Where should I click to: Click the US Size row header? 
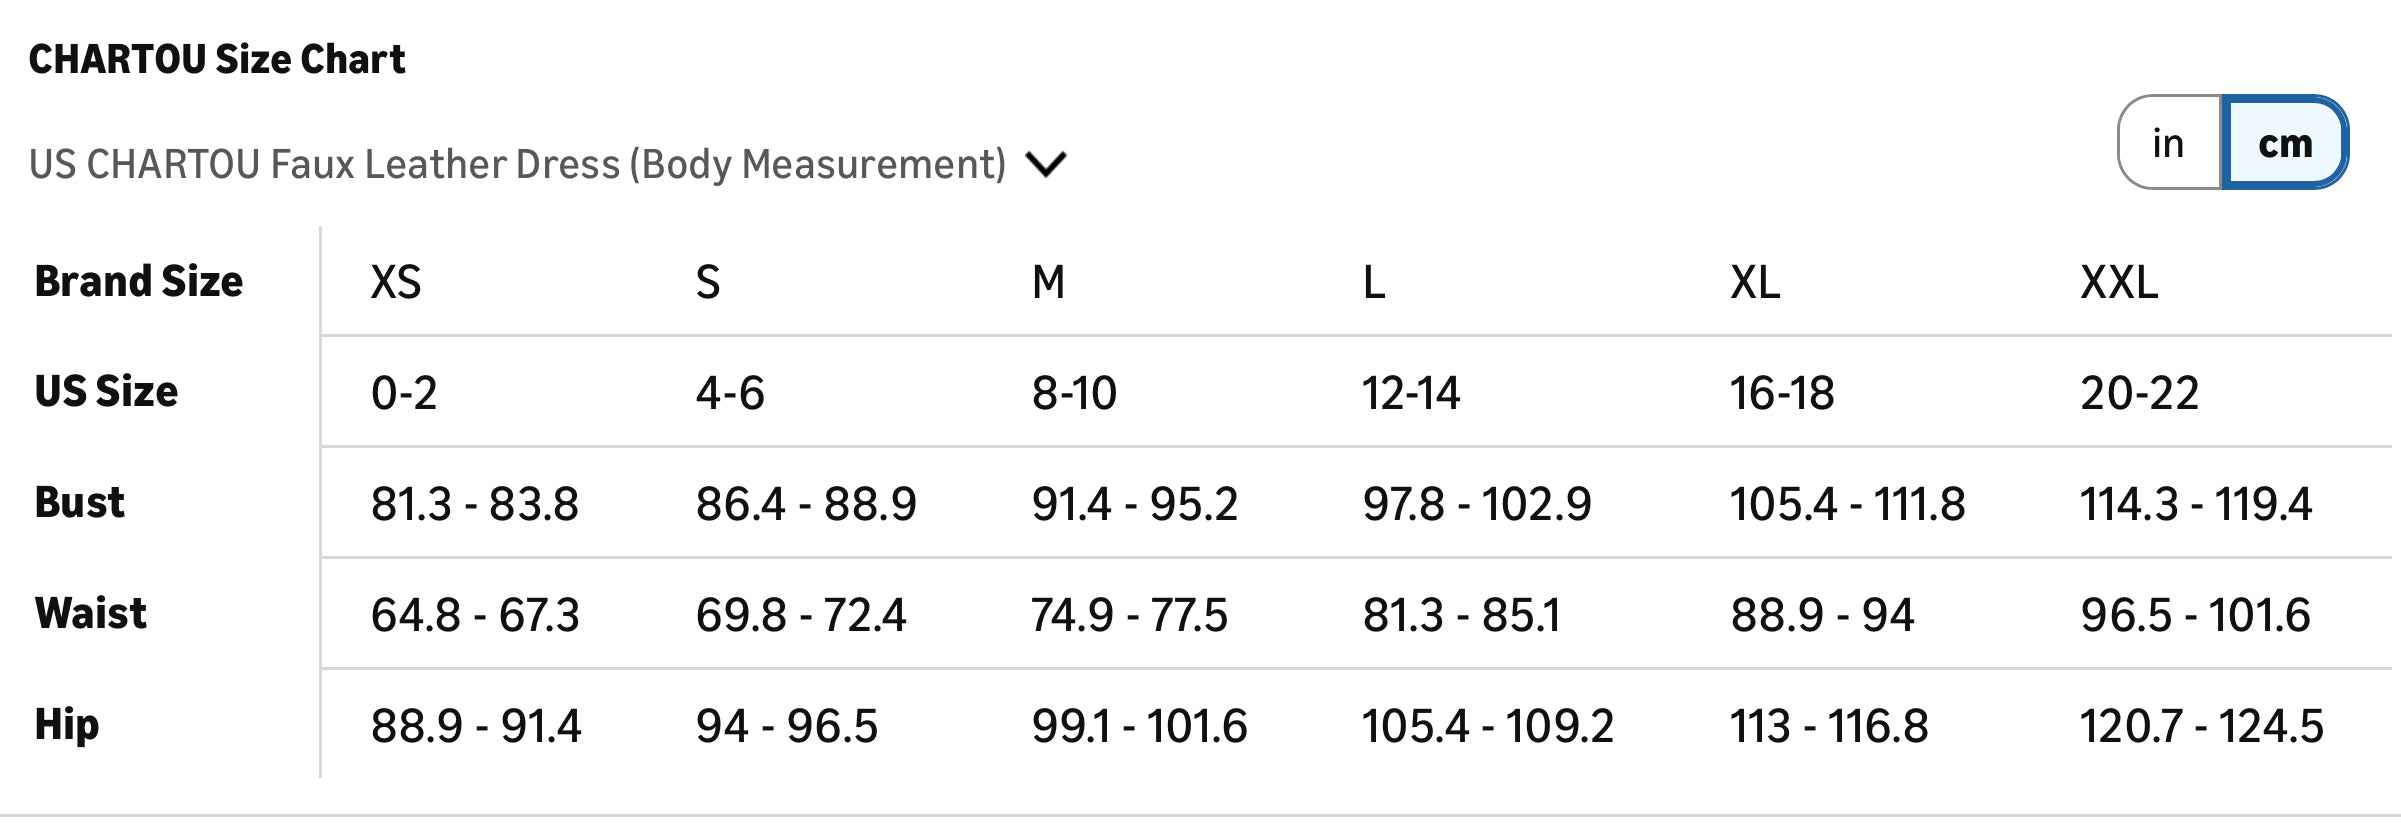click(x=106, y=391)
